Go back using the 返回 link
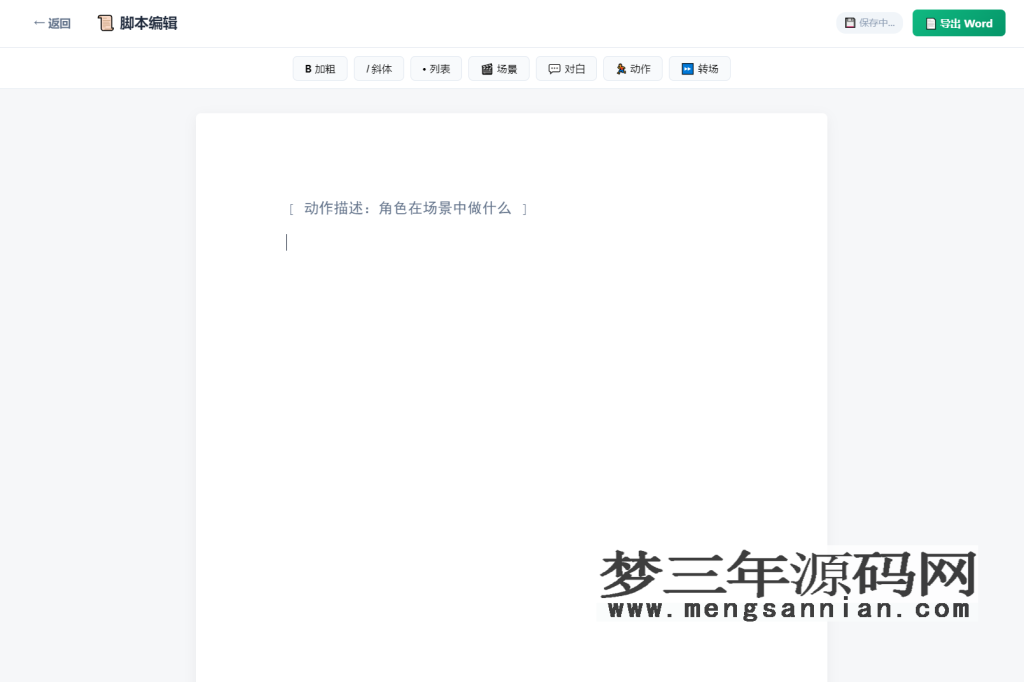Viewport: 1024px width, 682px height. click(x=50, y=22)
